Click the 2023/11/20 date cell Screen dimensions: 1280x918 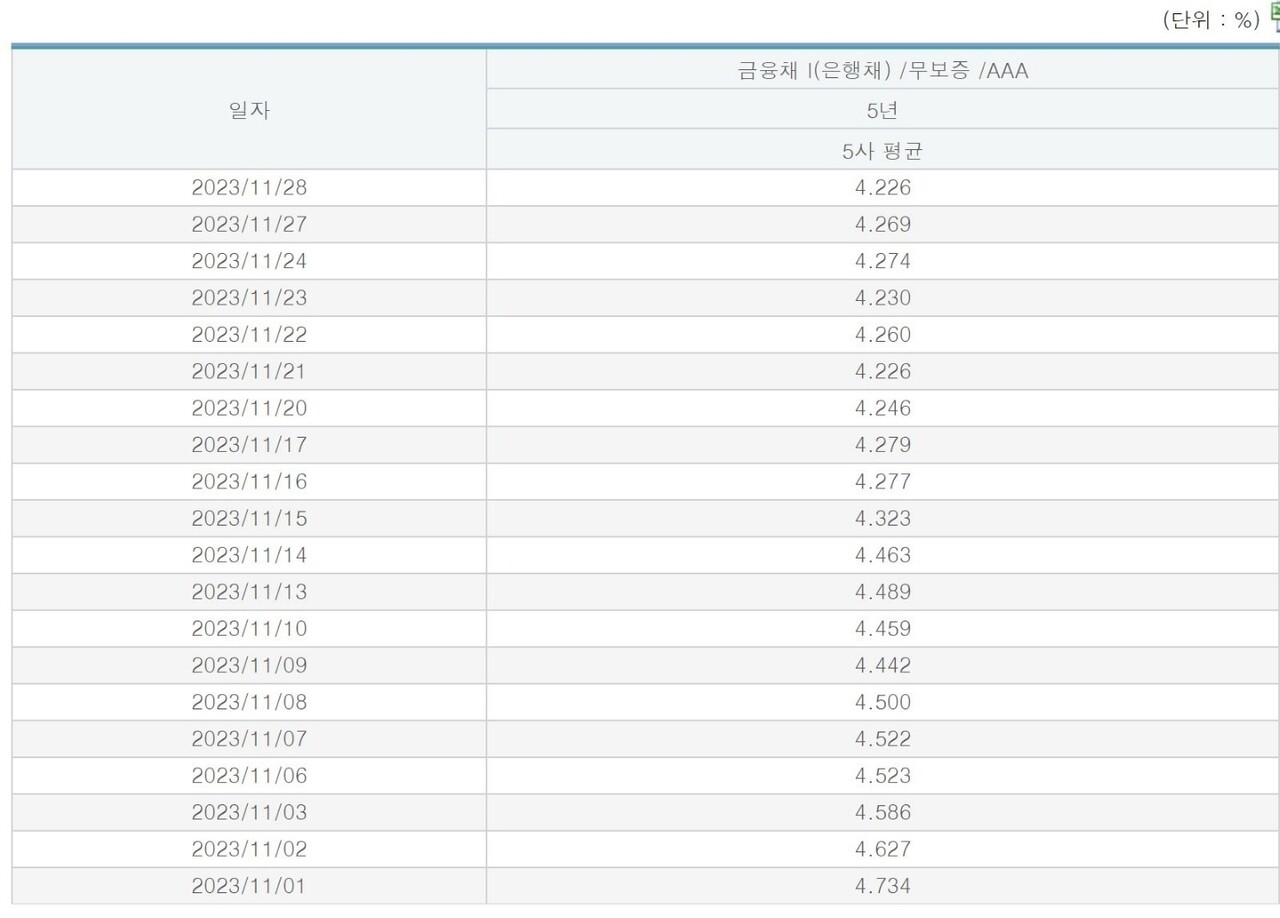pos(247,408)
